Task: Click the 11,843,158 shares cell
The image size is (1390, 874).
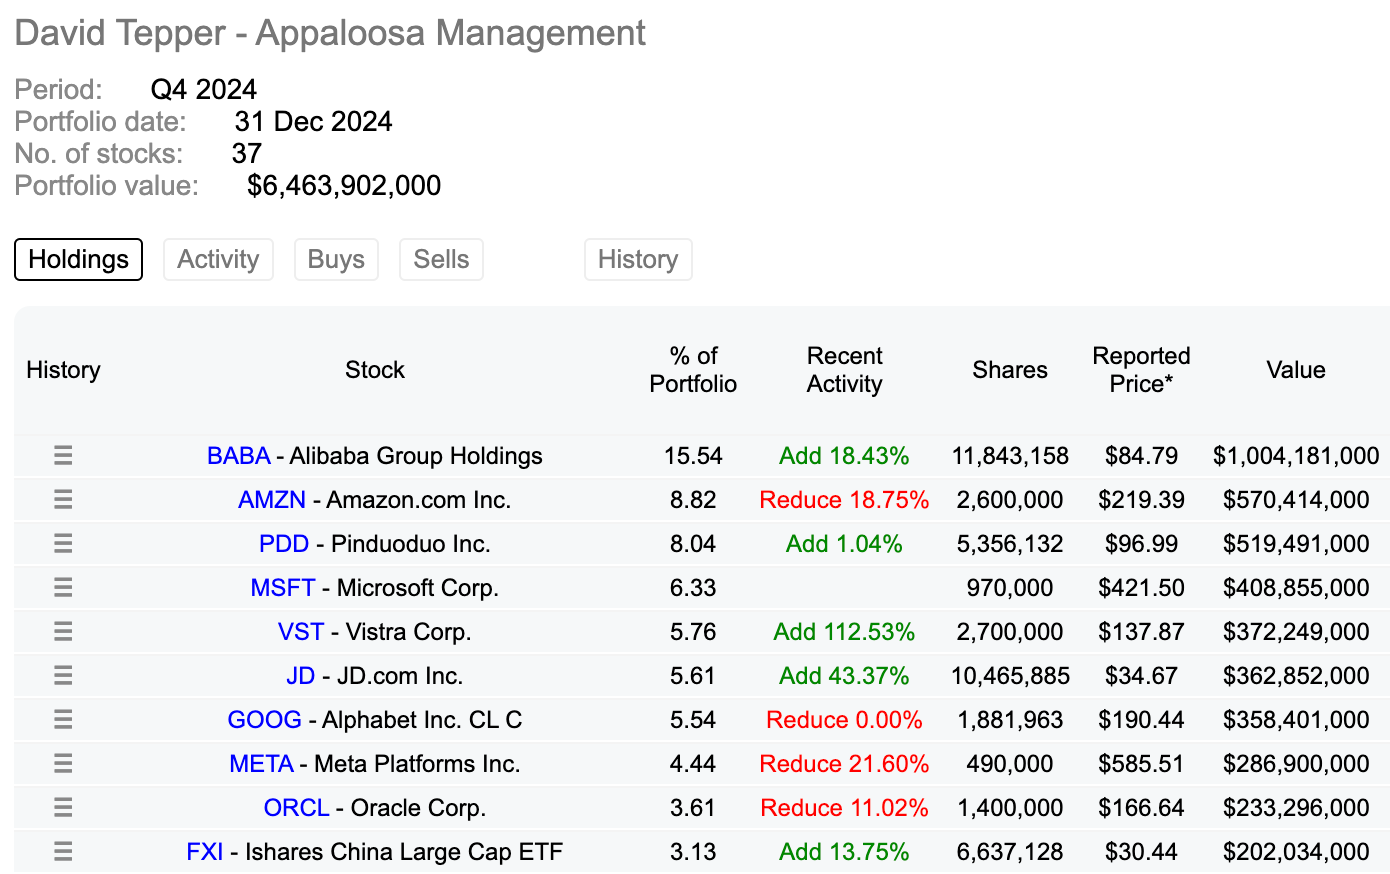Action: (1010, 456)
